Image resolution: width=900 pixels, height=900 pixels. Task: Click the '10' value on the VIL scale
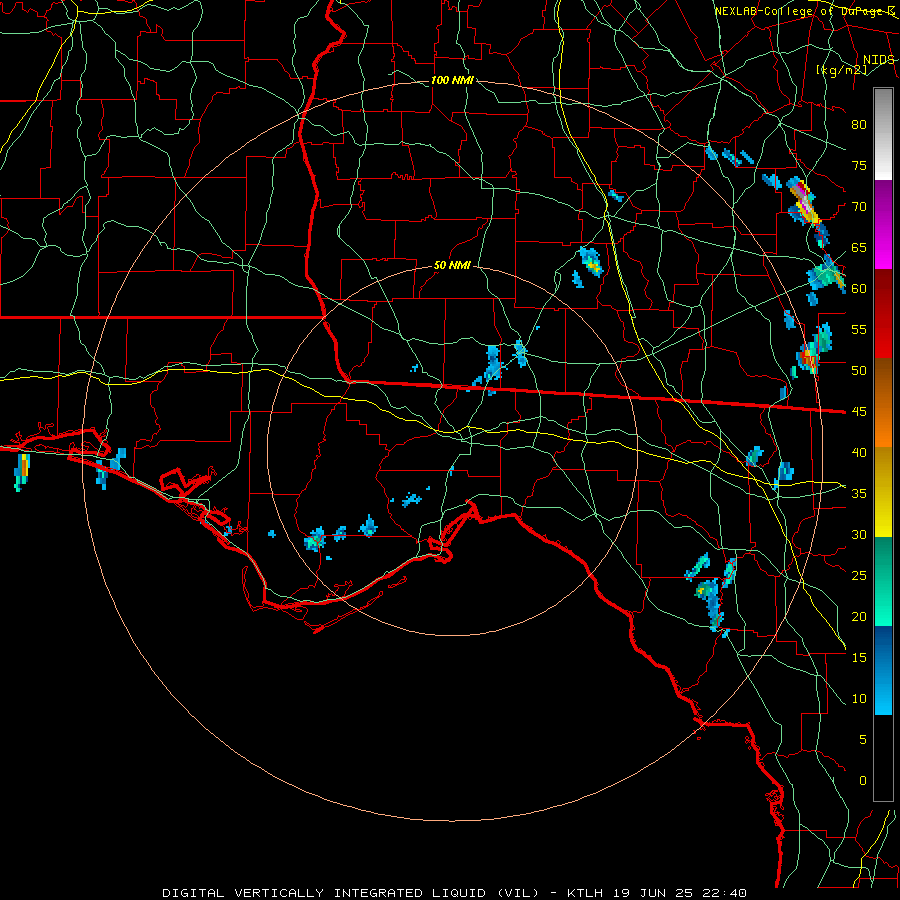tap(859, 699)
